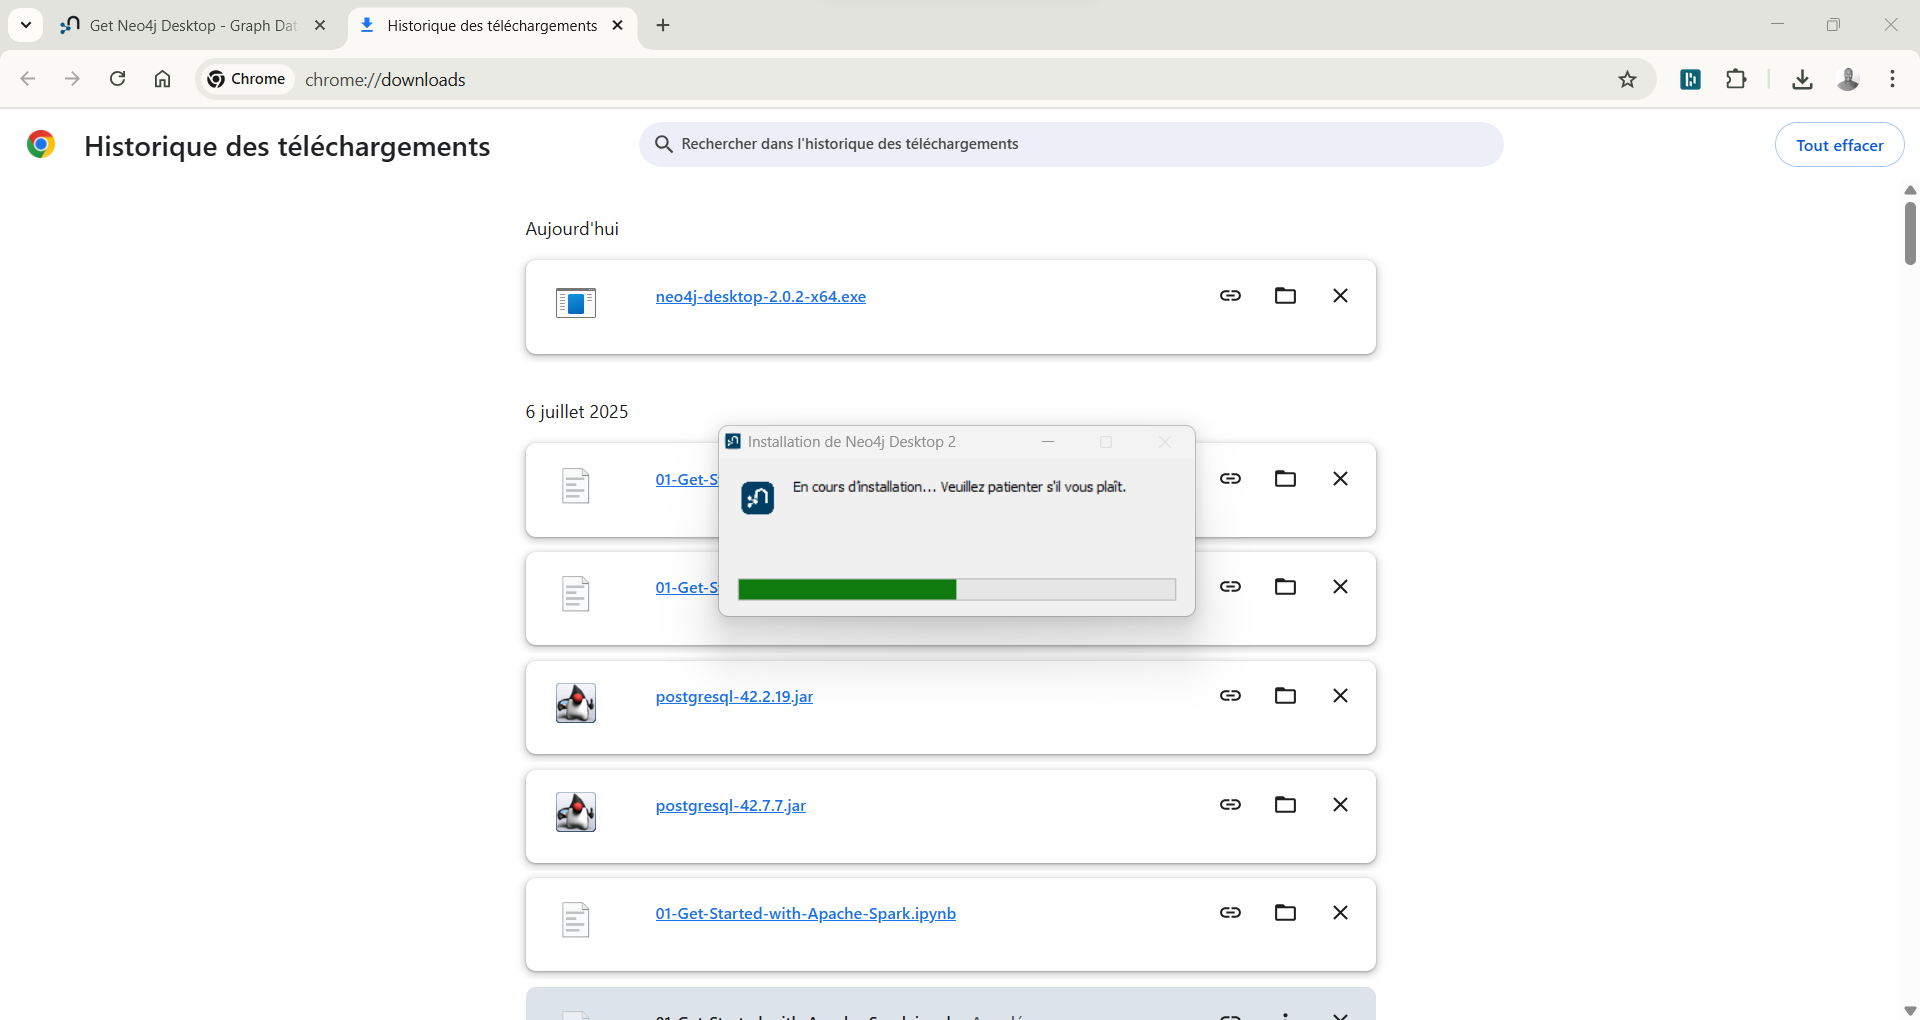The image size is (1920, 1020).
Task: Open the tab search dropdown
Action: [x=25, y=26]
